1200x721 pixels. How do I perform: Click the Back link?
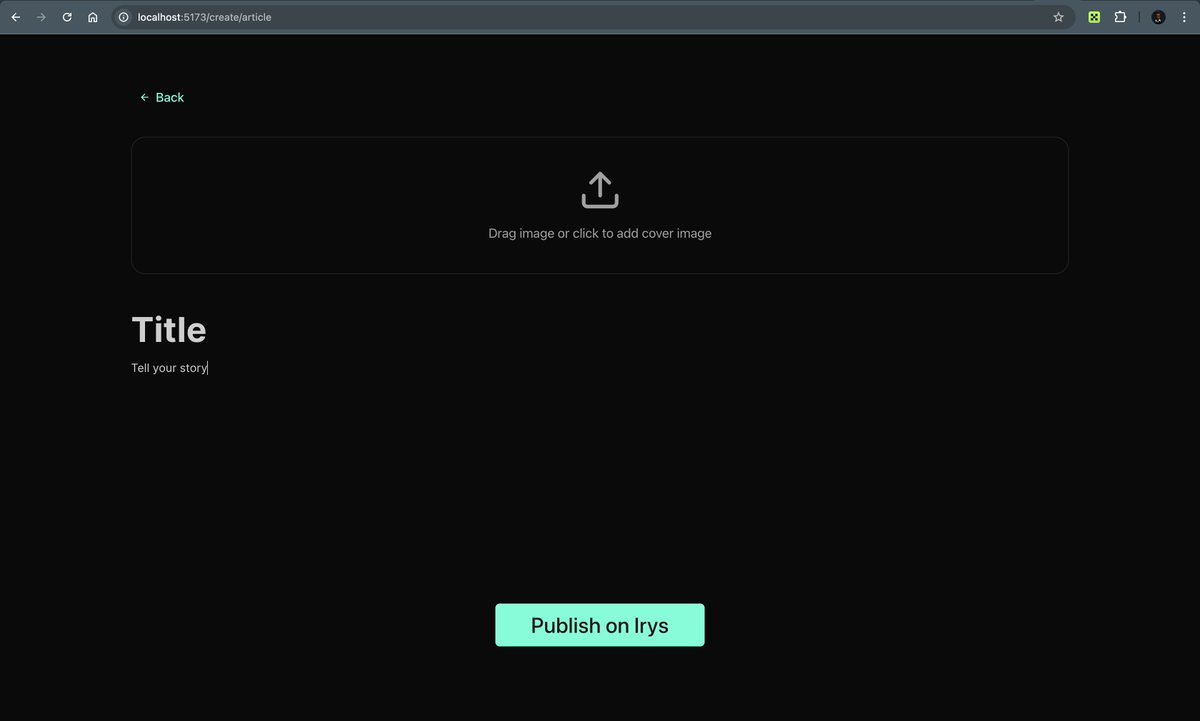[x=162, y=97]
